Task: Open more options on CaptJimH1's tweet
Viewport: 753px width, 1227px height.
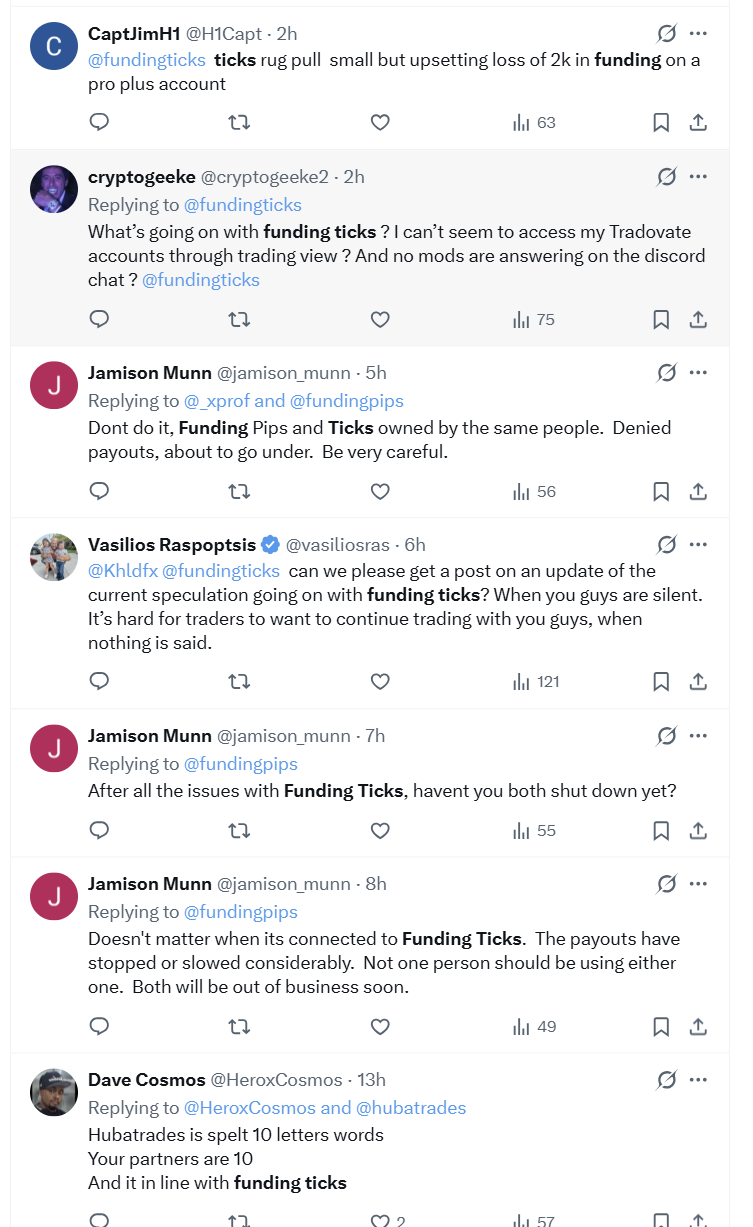Action: [x=699, y=34]
